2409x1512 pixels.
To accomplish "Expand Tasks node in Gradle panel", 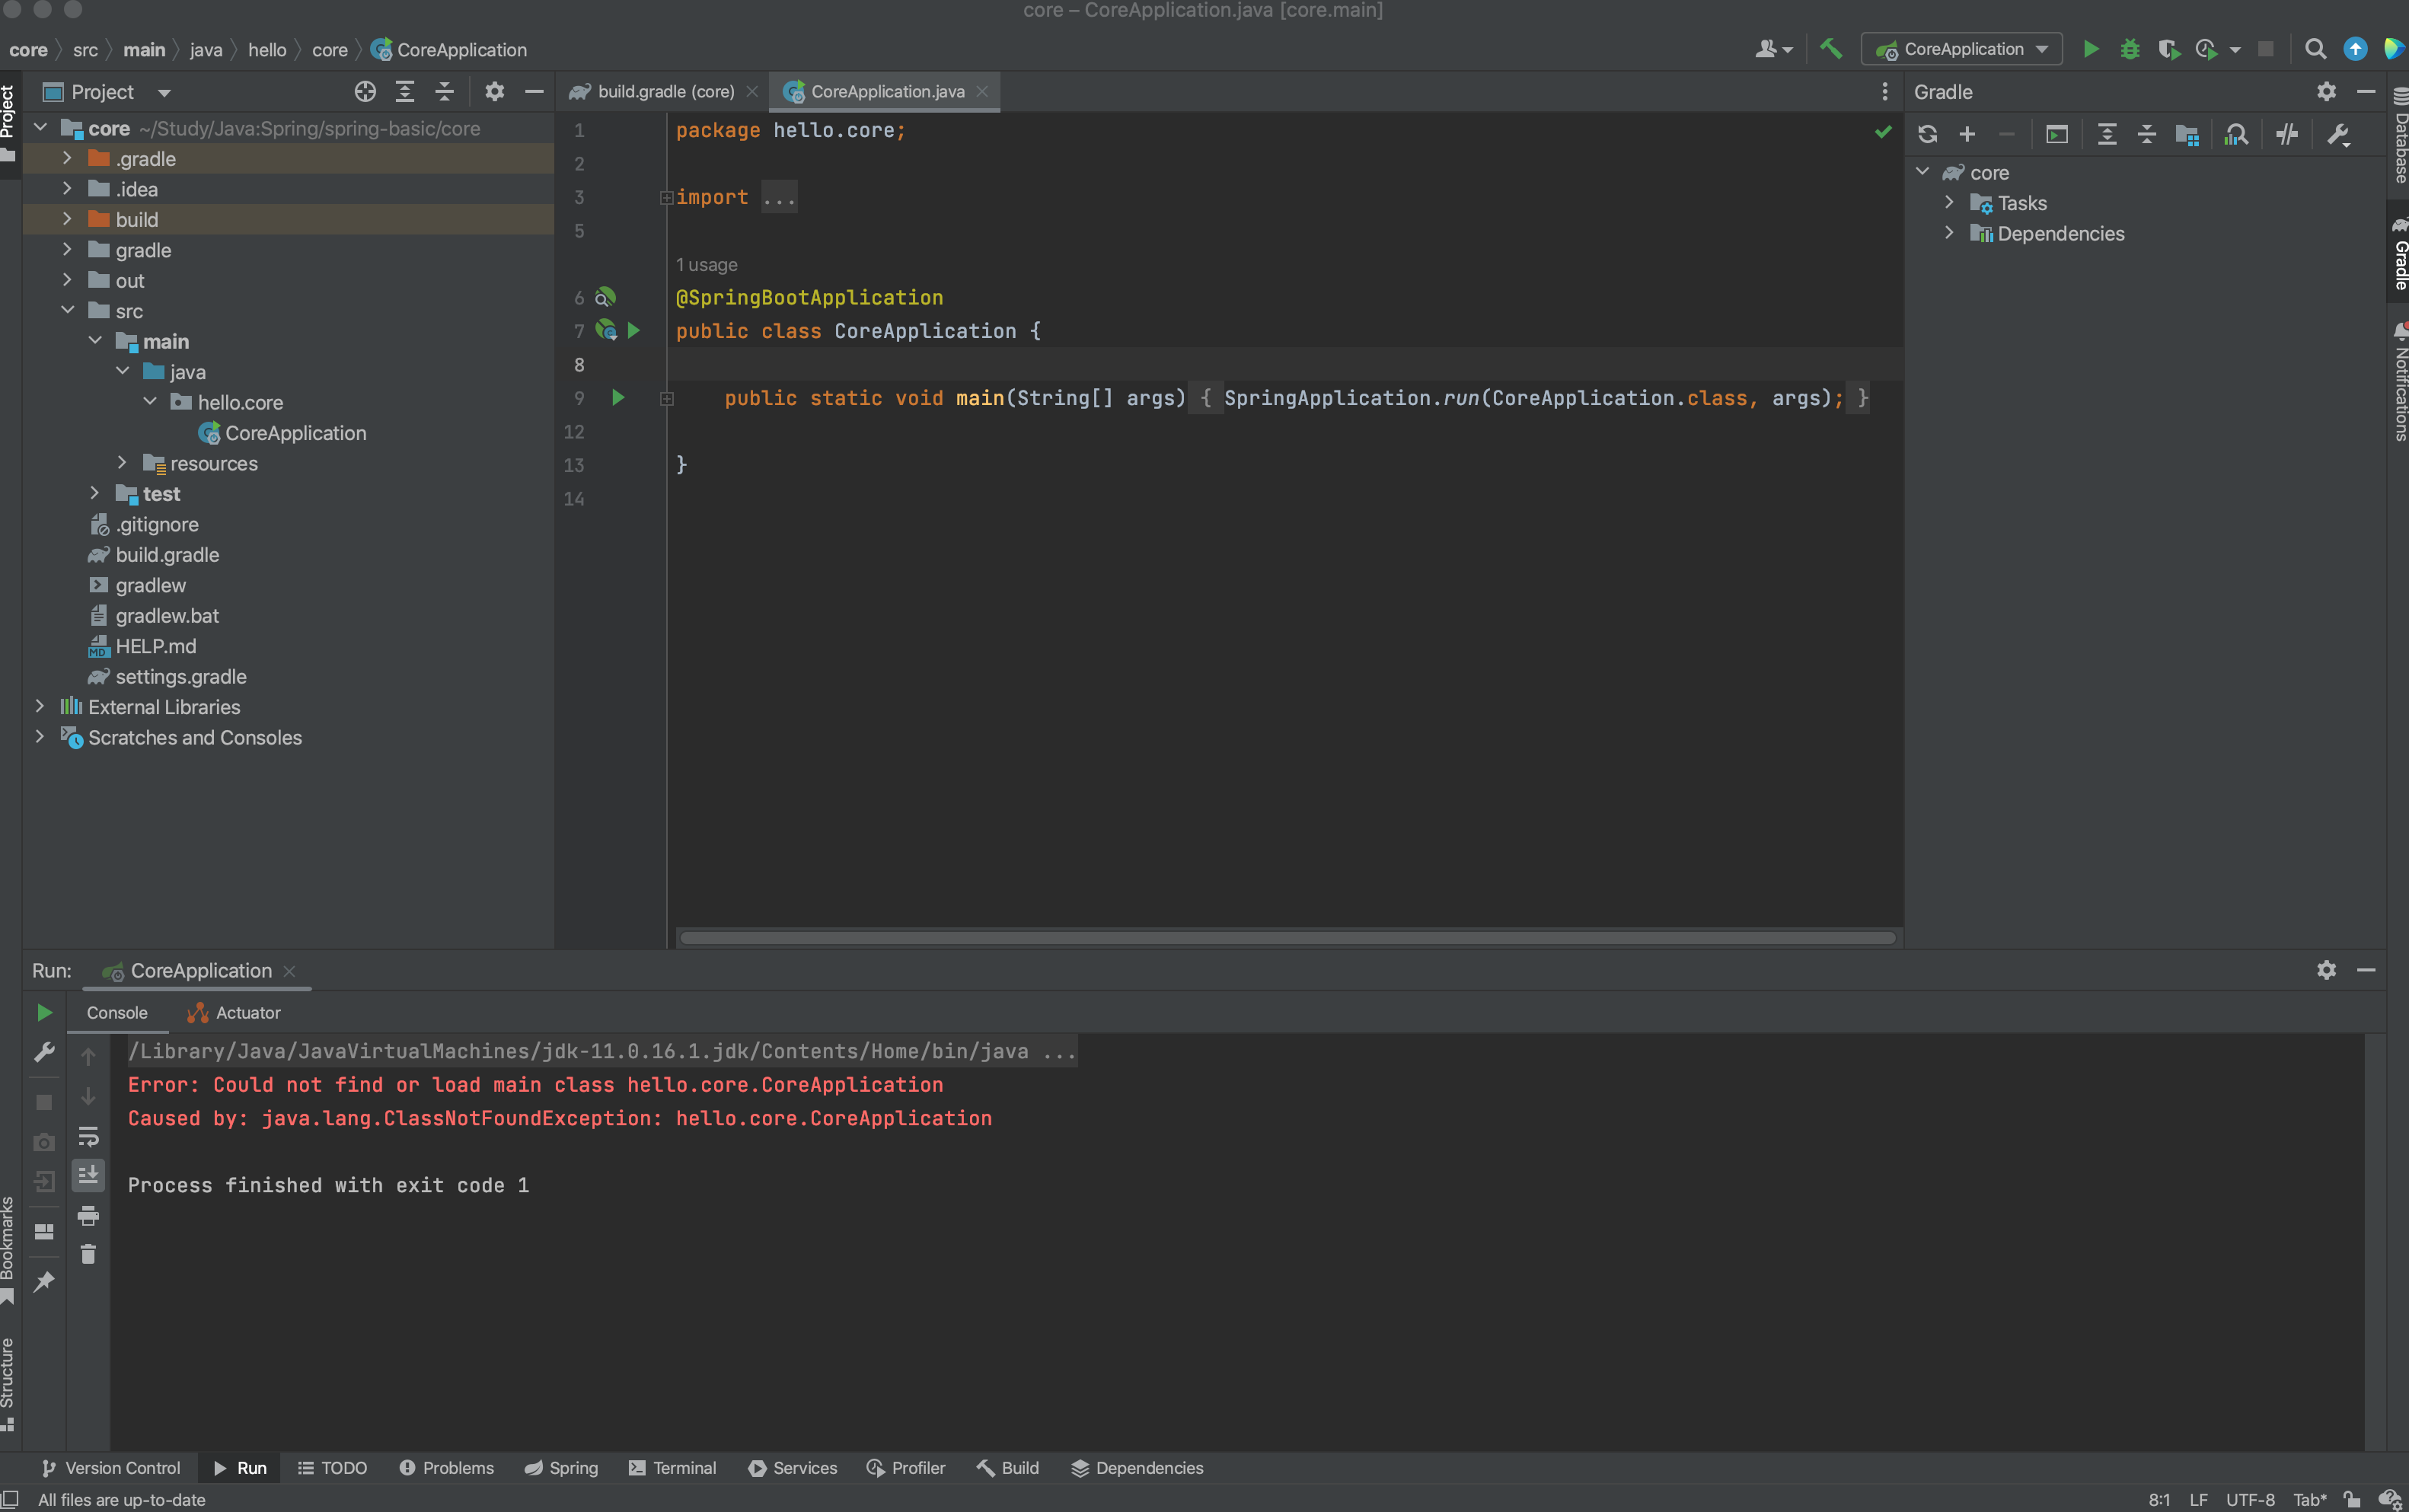I will (1949, 202).
